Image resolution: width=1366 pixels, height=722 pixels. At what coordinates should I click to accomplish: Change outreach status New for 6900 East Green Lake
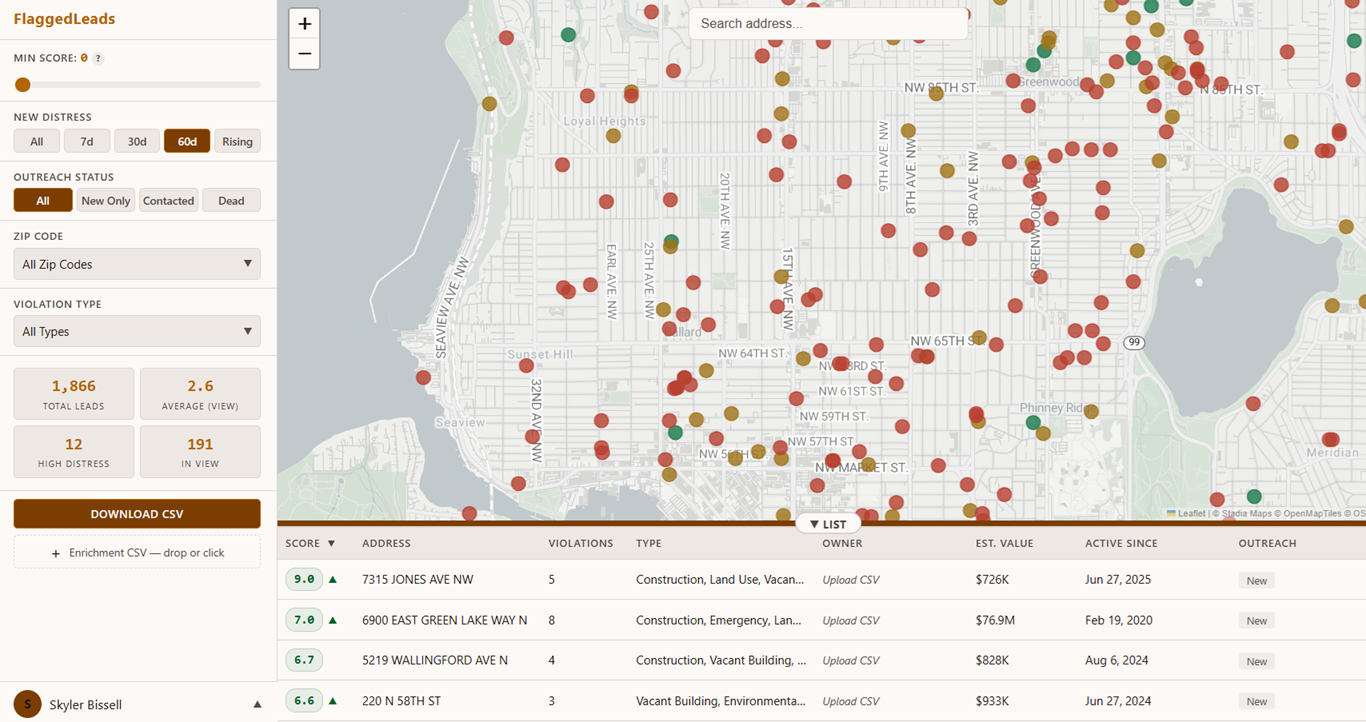coord(1256,621)
